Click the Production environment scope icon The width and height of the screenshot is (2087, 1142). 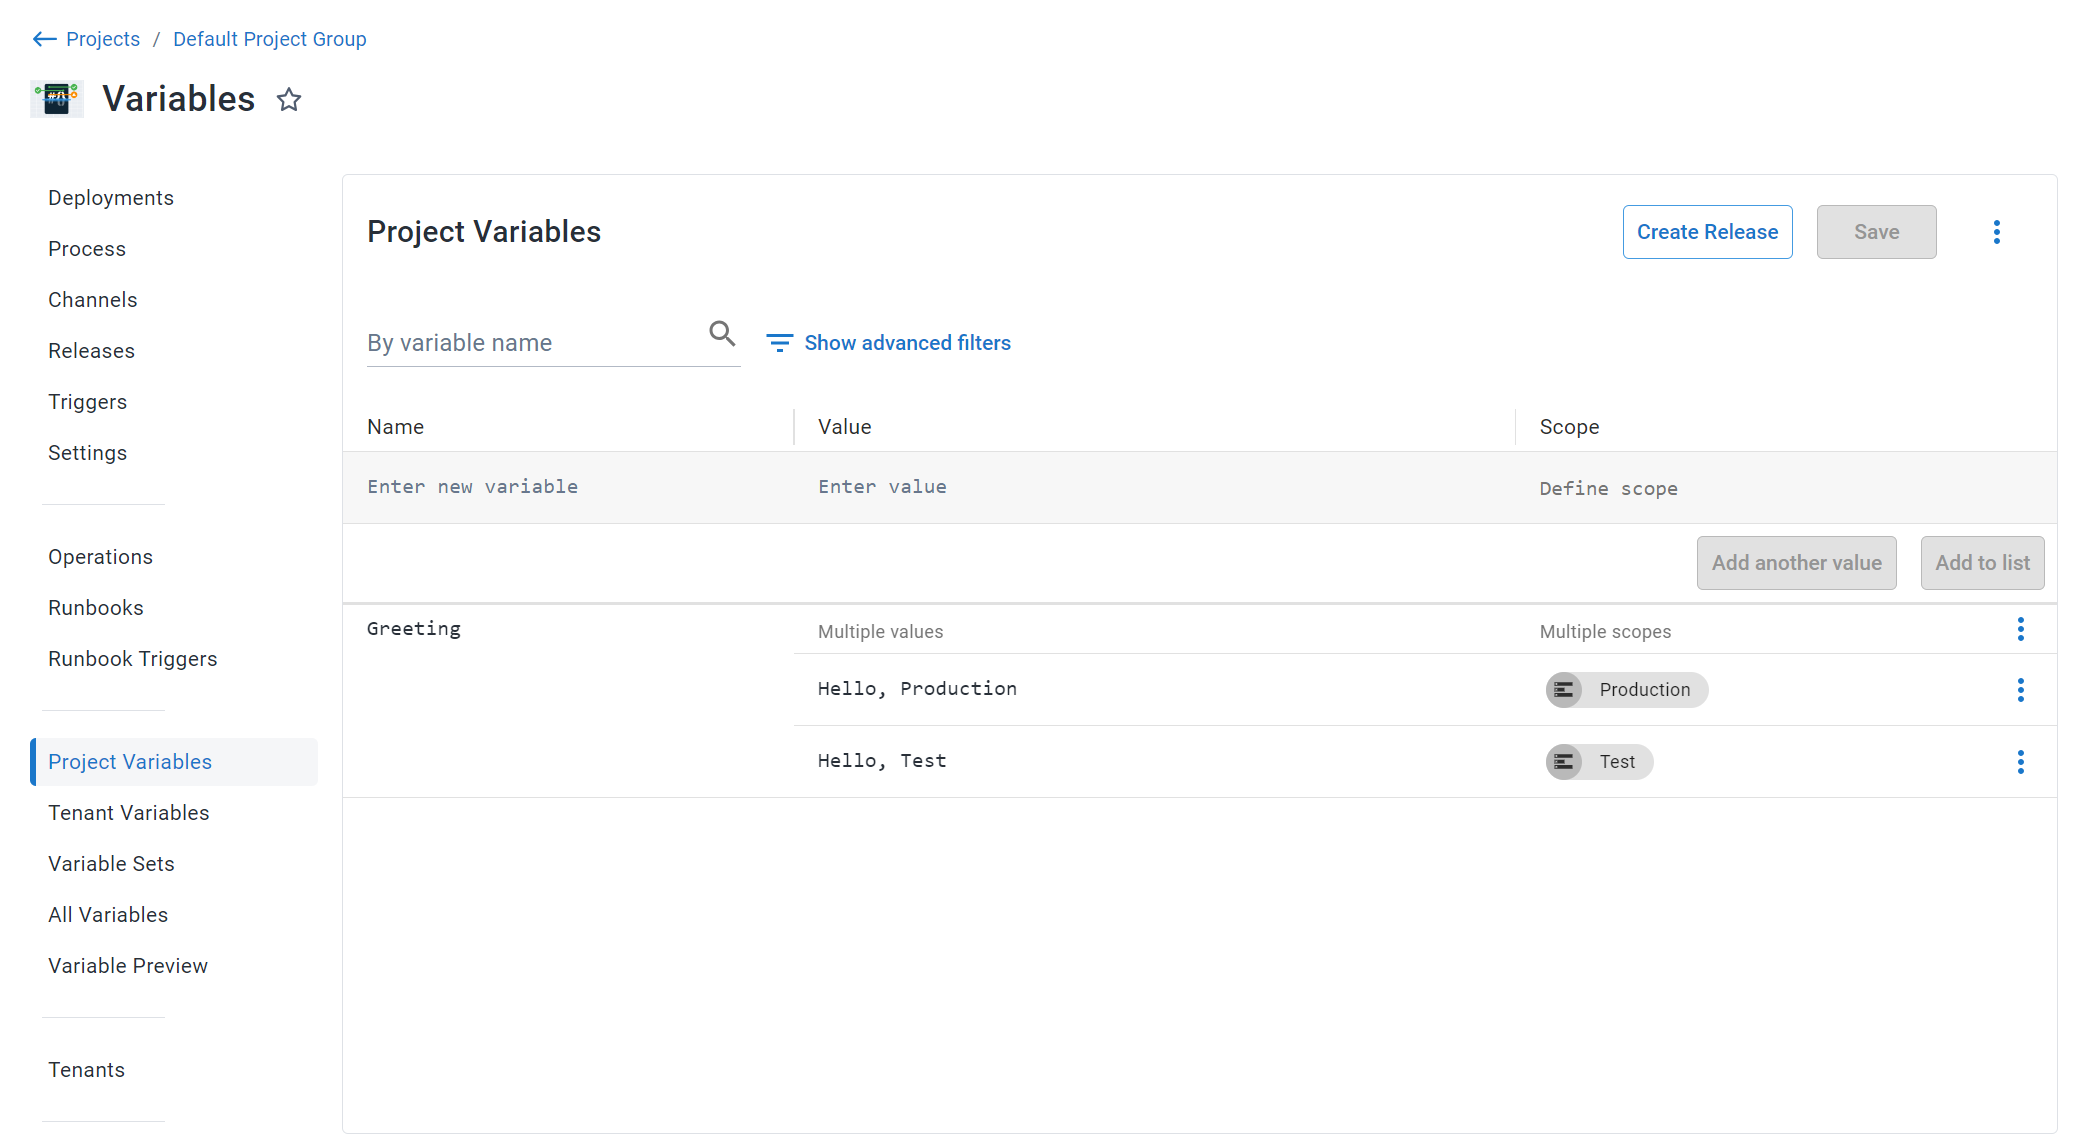(x=1564, y=689)
